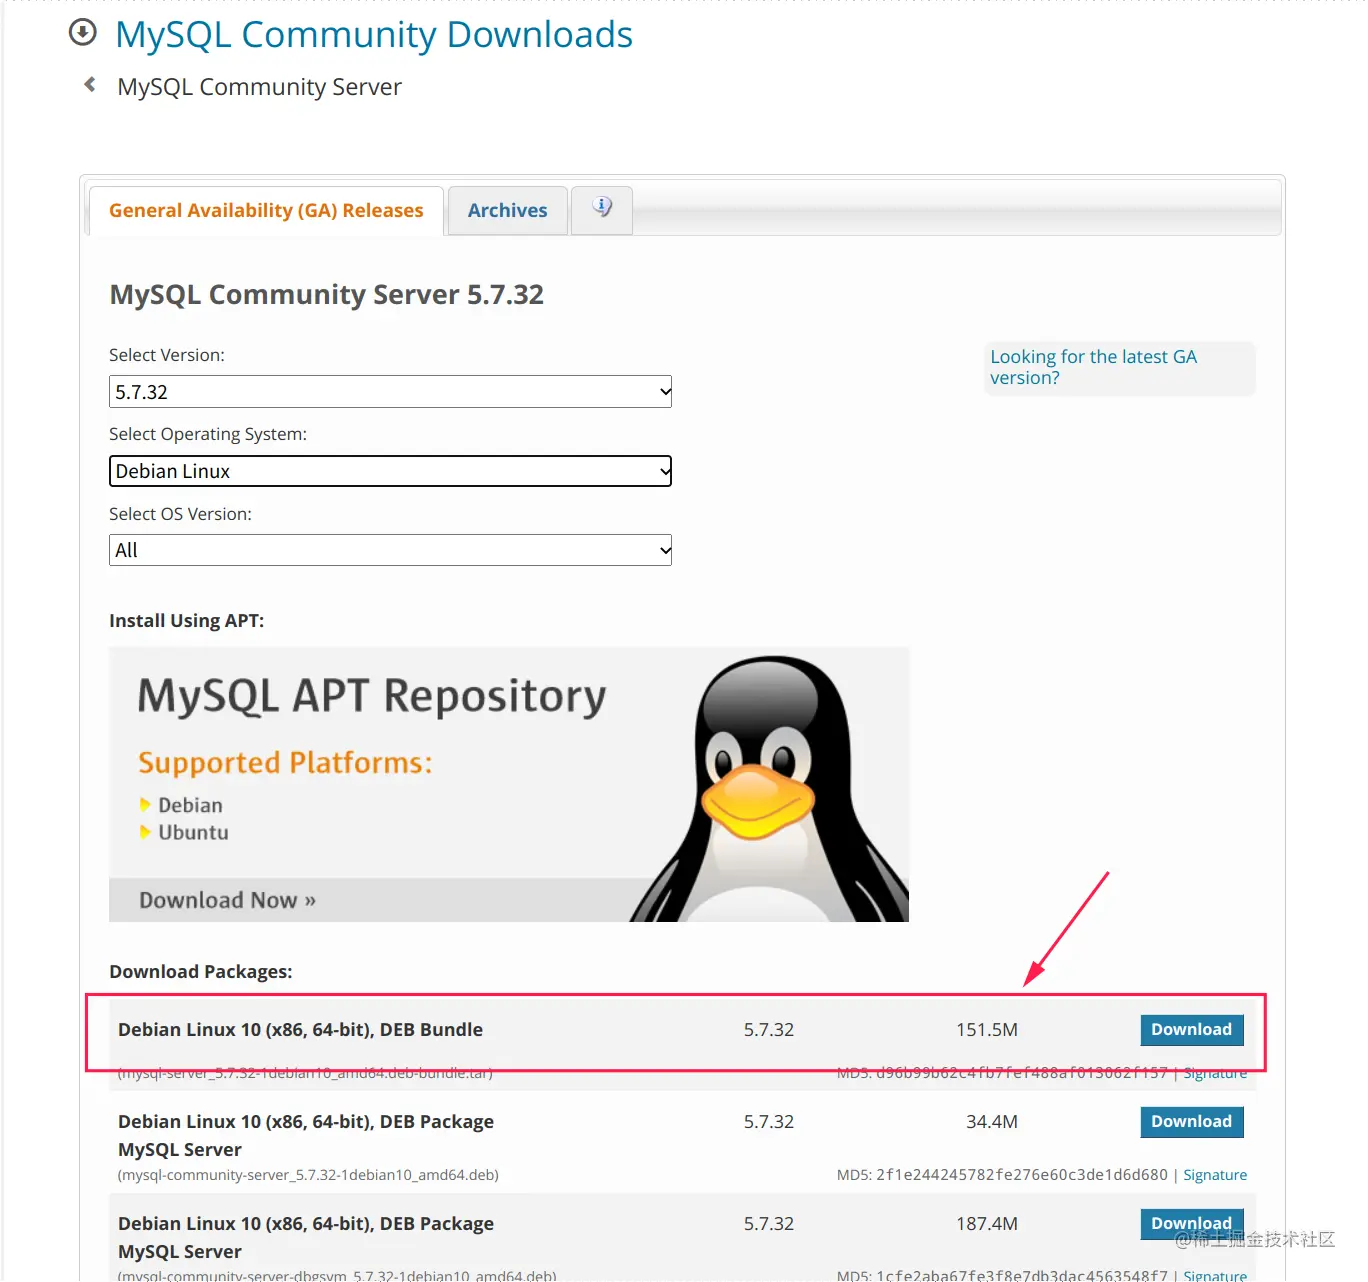Viewport: 1368px width, 1282px height.
Task: Click the 'MySQL Community Server 5.7.32' heading
Action: tap(327, 295)
